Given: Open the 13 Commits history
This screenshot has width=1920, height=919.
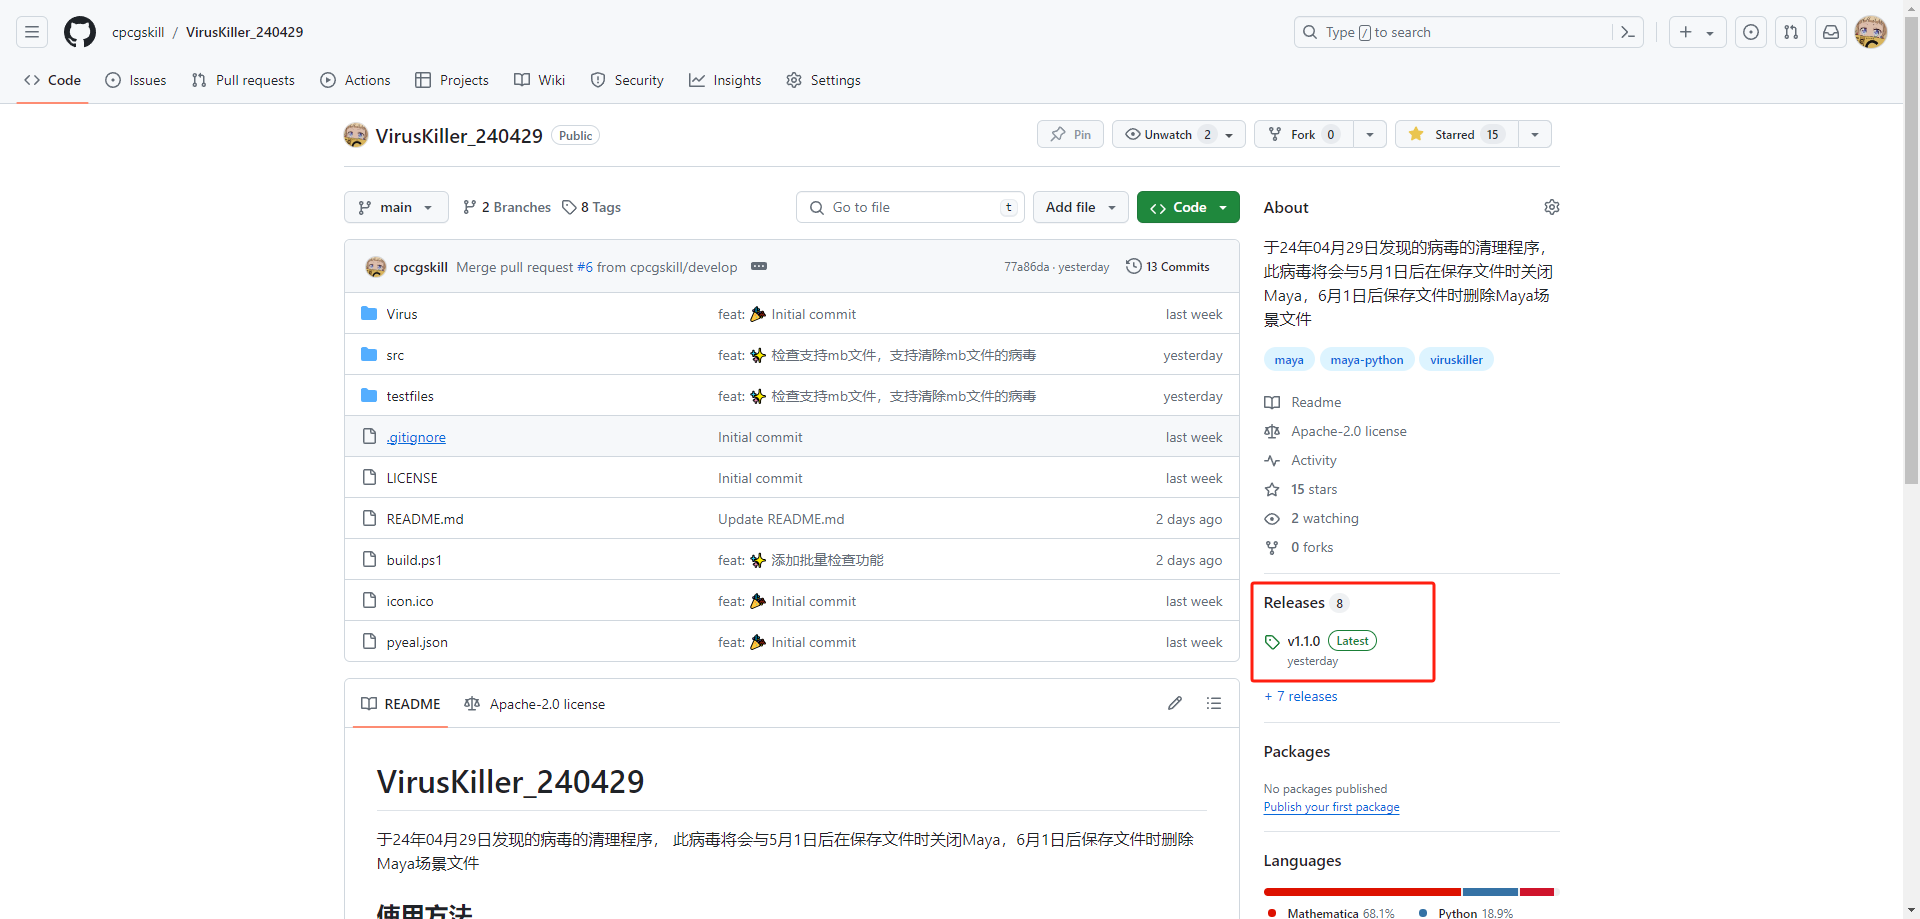Looking at the screenshot, I should coord(1167,266).
